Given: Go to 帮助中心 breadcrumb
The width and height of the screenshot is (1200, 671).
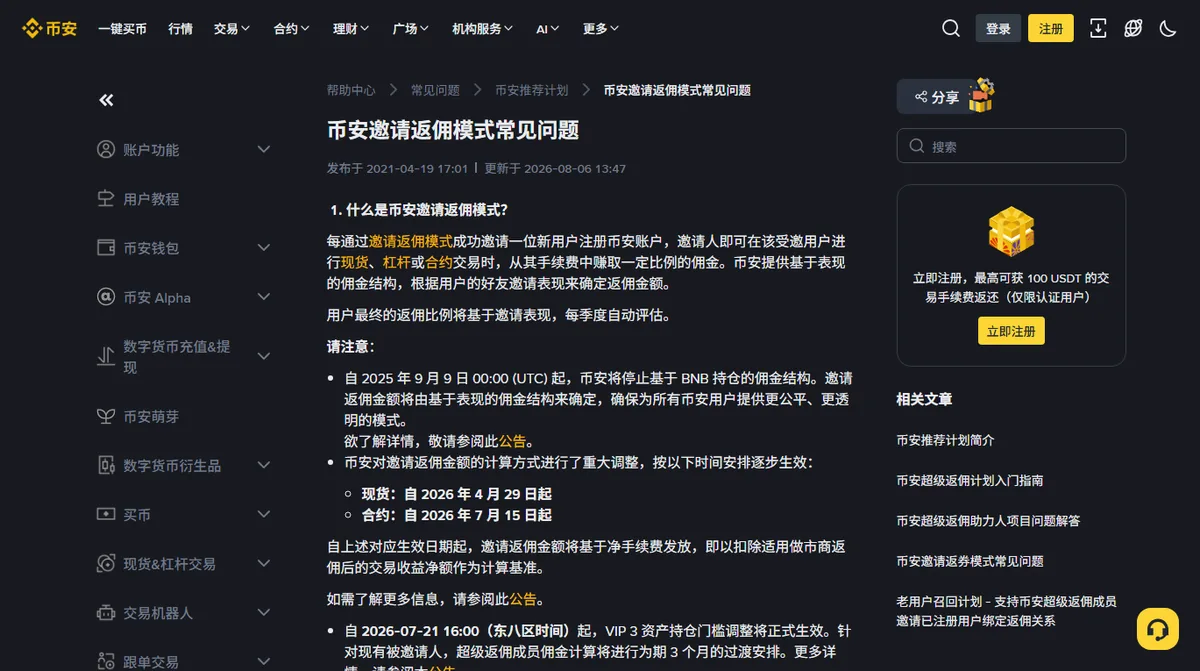Looking at the screenshot, I should 351,90.
